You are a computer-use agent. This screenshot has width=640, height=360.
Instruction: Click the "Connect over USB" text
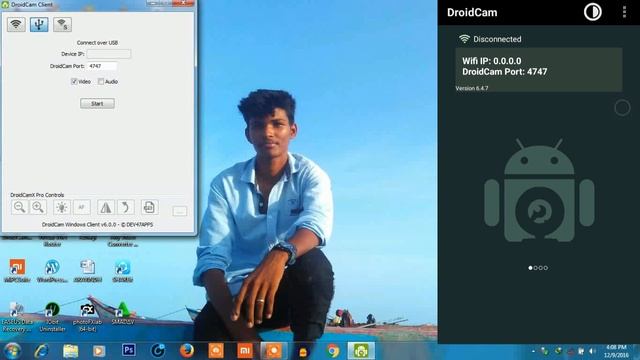pos(97,42)
